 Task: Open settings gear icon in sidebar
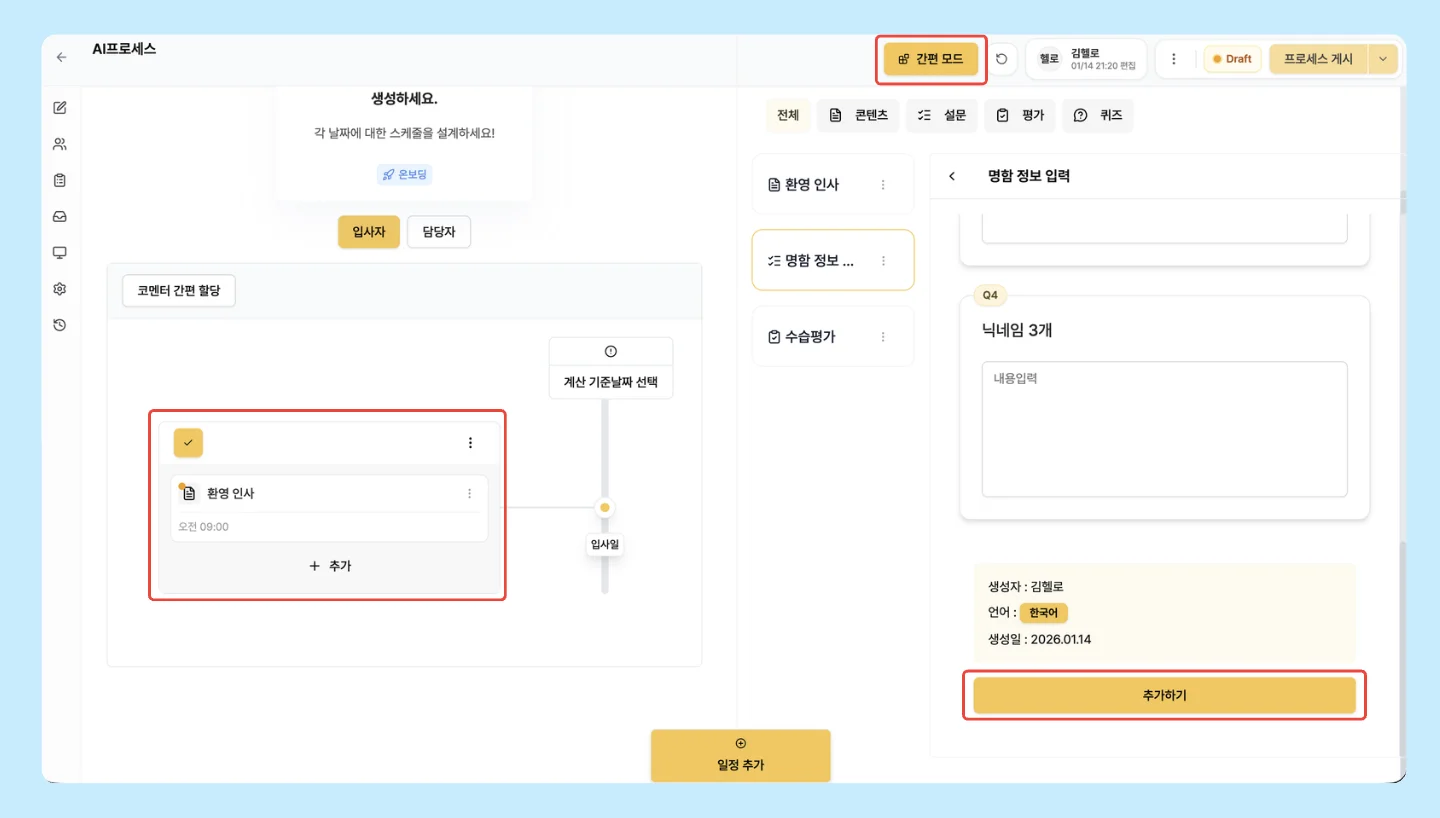[60, 289]
